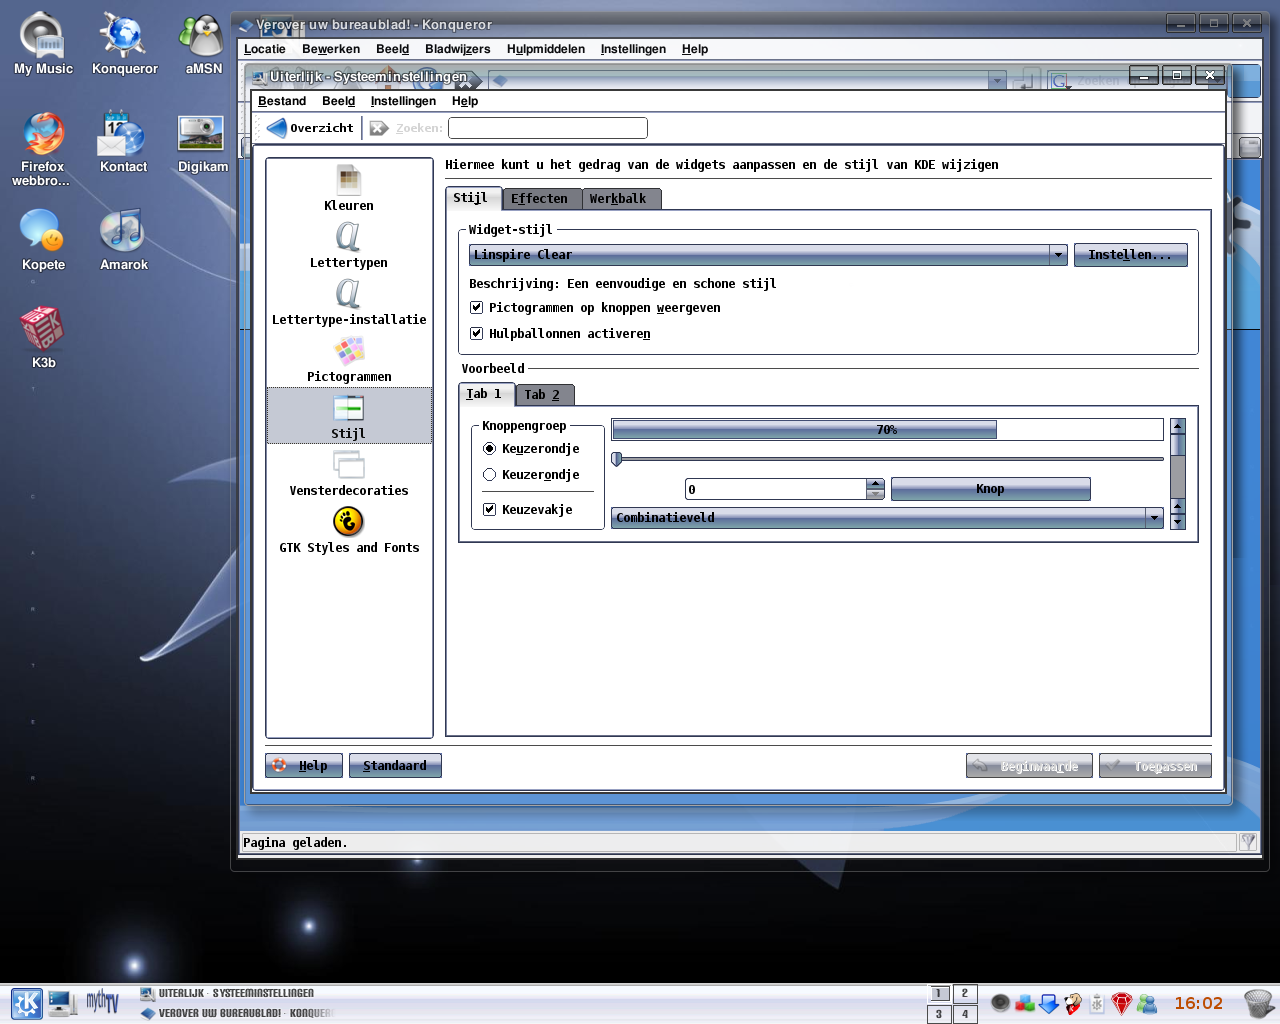
Task: Open Kontact desktop icon
Action: pyautogui.click(x=124, y=142)
